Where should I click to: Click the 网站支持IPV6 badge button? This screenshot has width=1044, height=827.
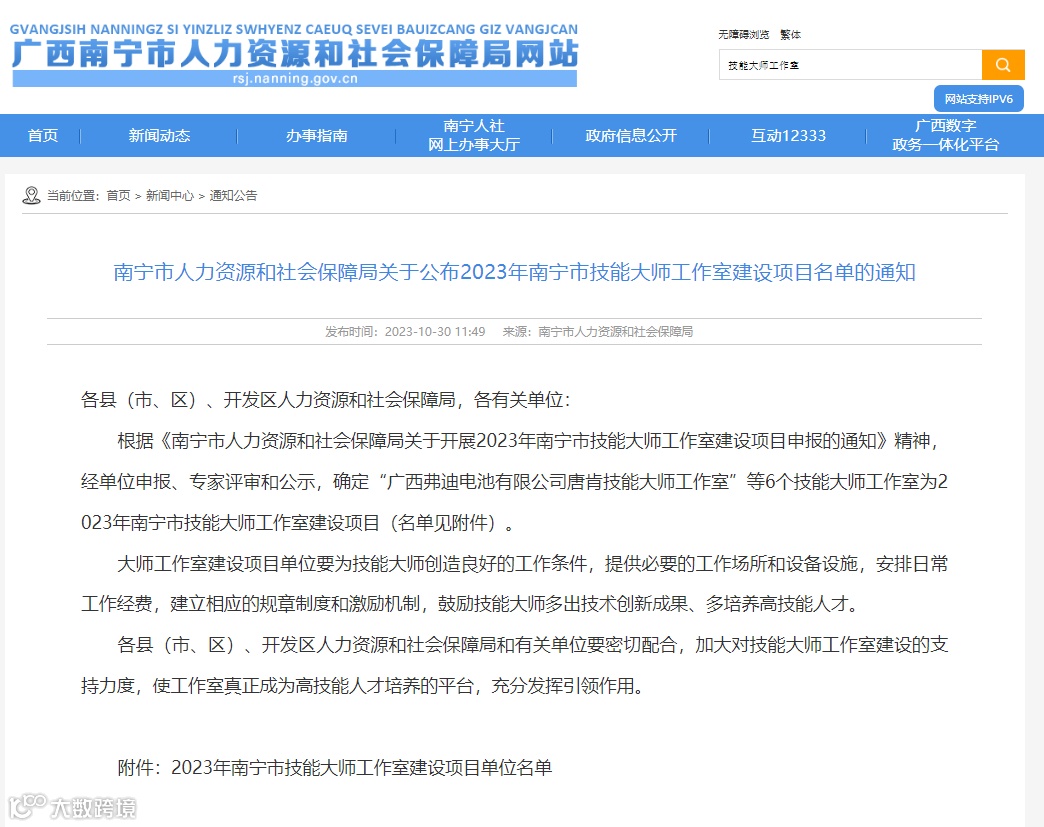tap(978, 99)
